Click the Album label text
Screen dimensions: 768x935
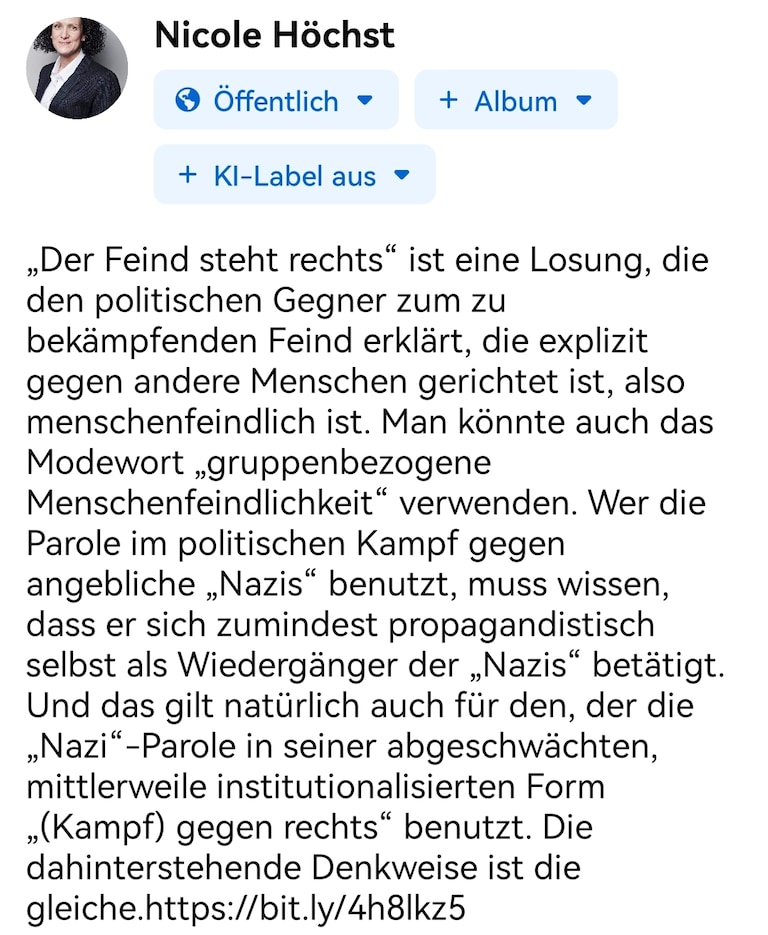point(515,101)
